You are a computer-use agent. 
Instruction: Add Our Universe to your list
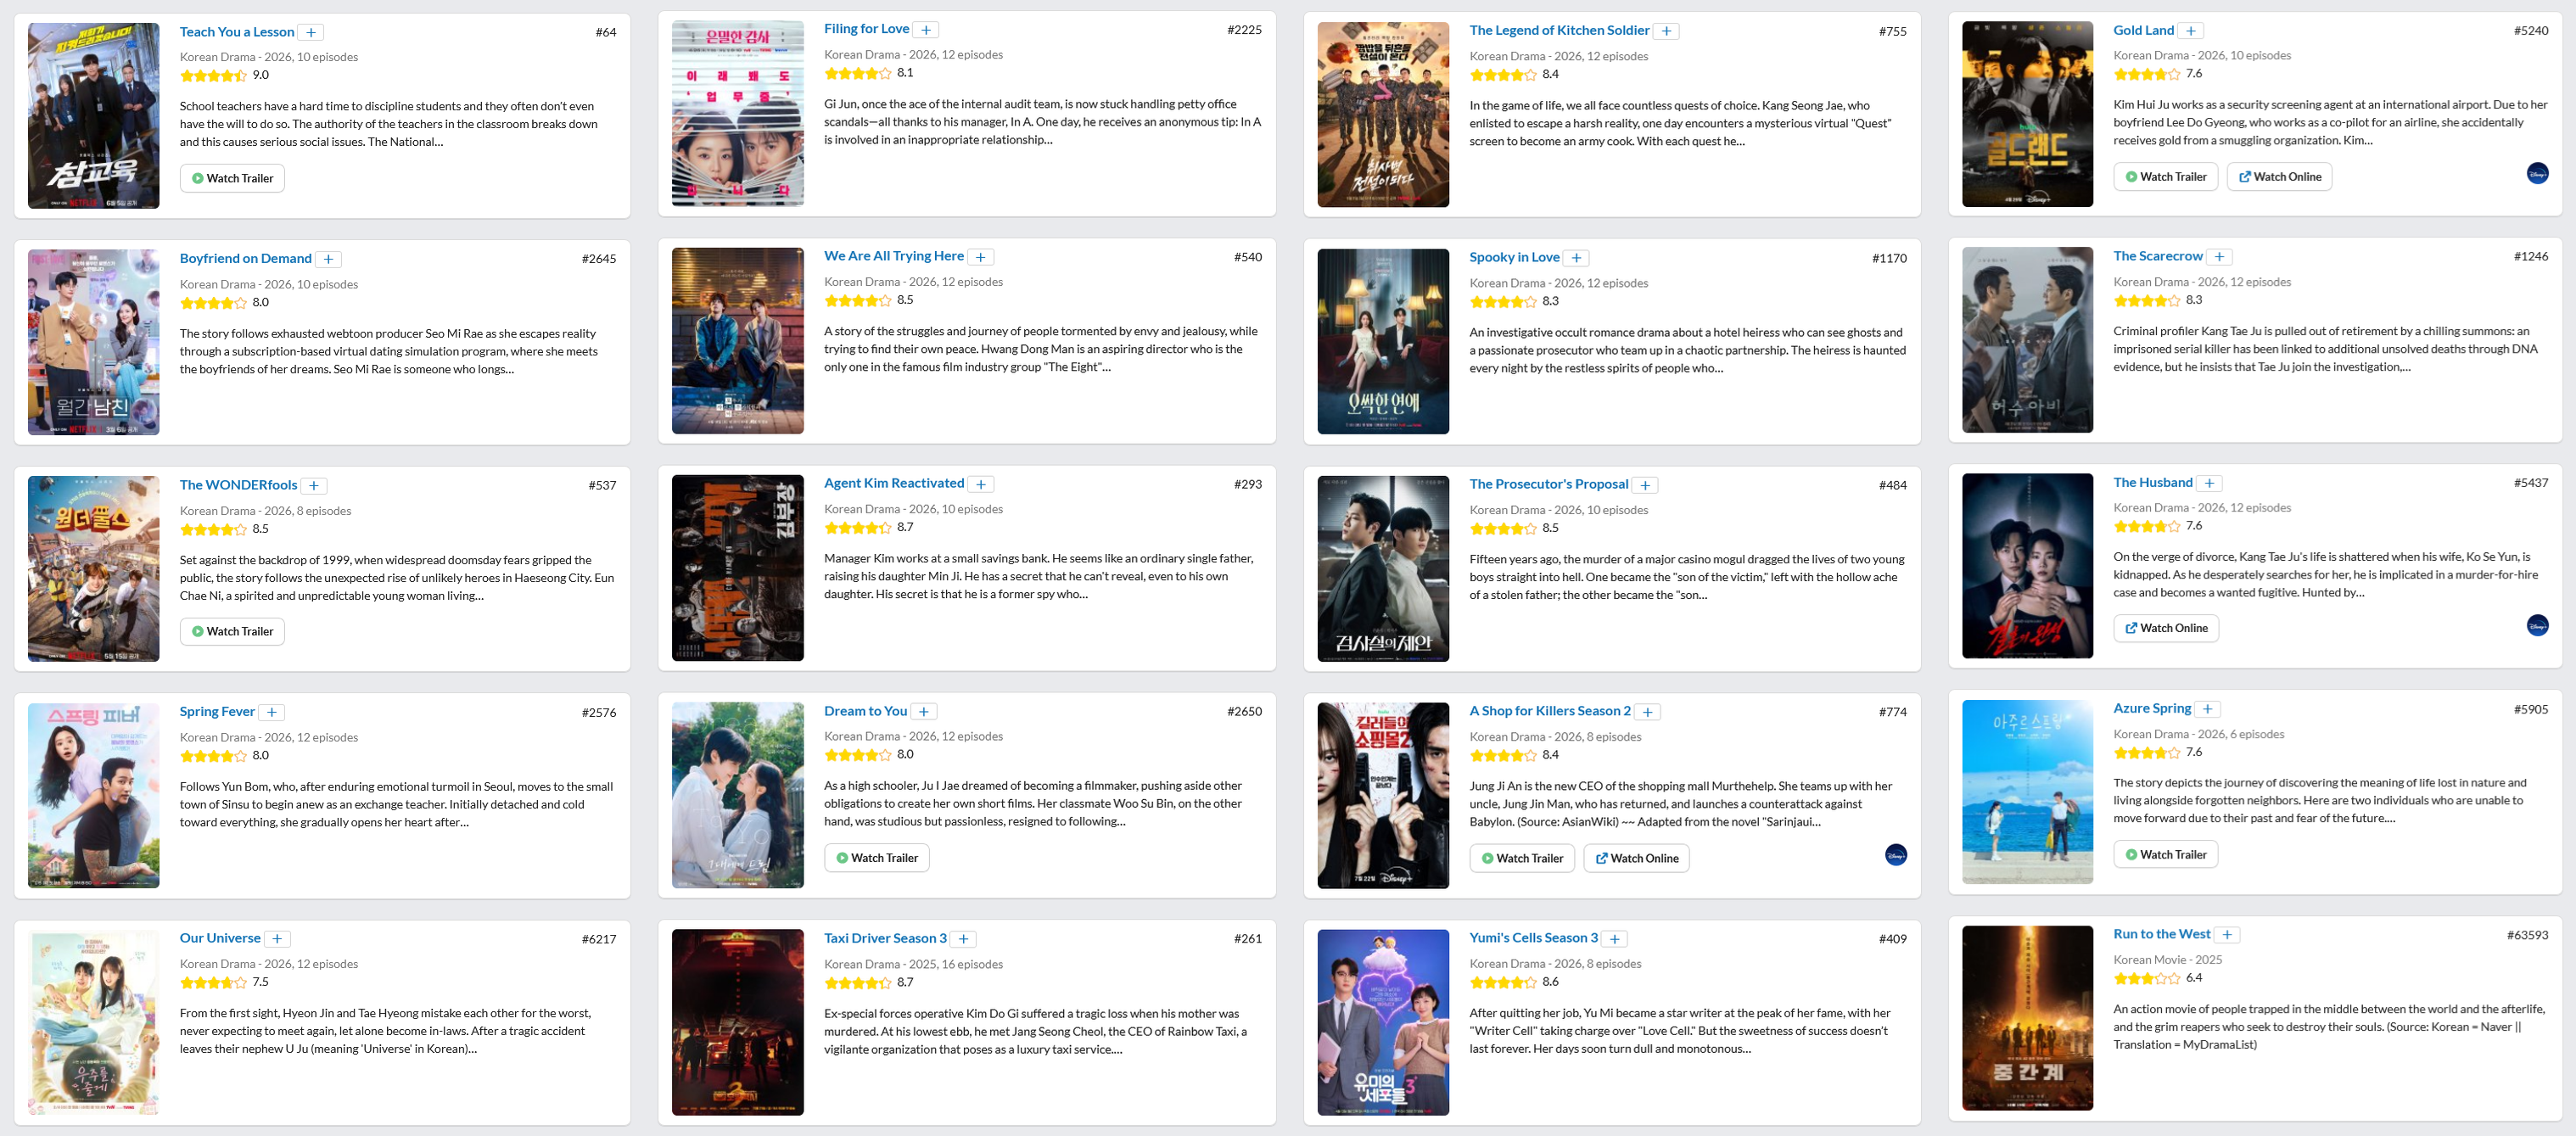[x=278, y=940]
